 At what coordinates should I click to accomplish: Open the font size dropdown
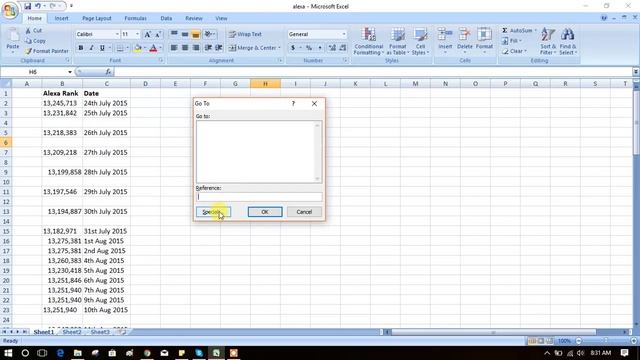click(x=137, y=34)
